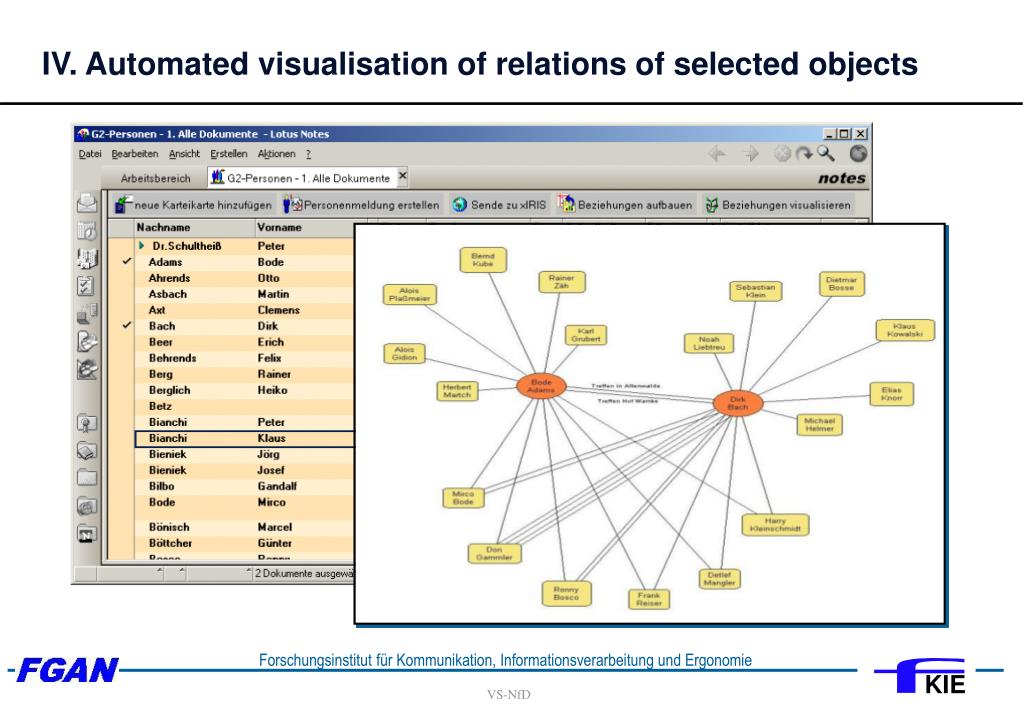This screenshot has width=1023, height=708.
Task: Click the Harry Kleinschmidt graph node
Action: click(775, 525)
